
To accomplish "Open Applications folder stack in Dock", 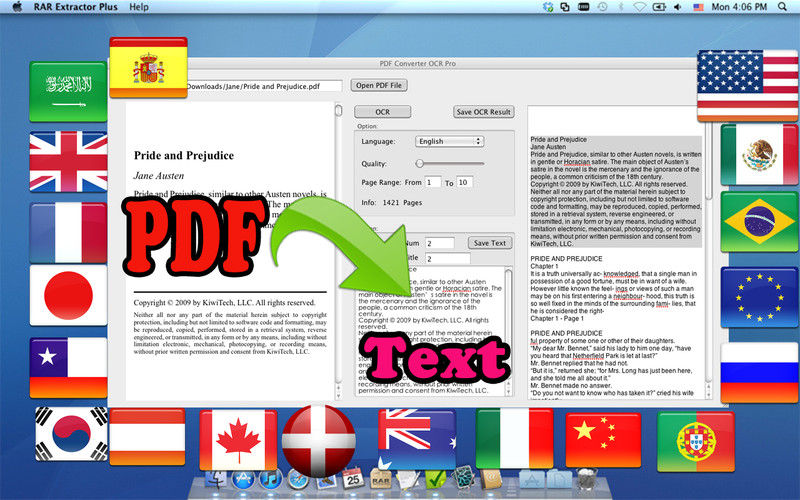I will [532, 480].
